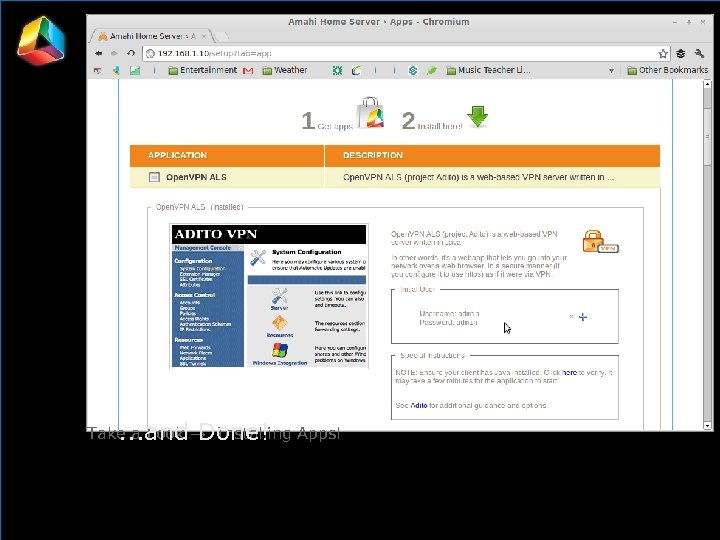This screenshot has width=720, height=540.
Task: Click the scrollbar up arrow
Action: coord(708,84)
